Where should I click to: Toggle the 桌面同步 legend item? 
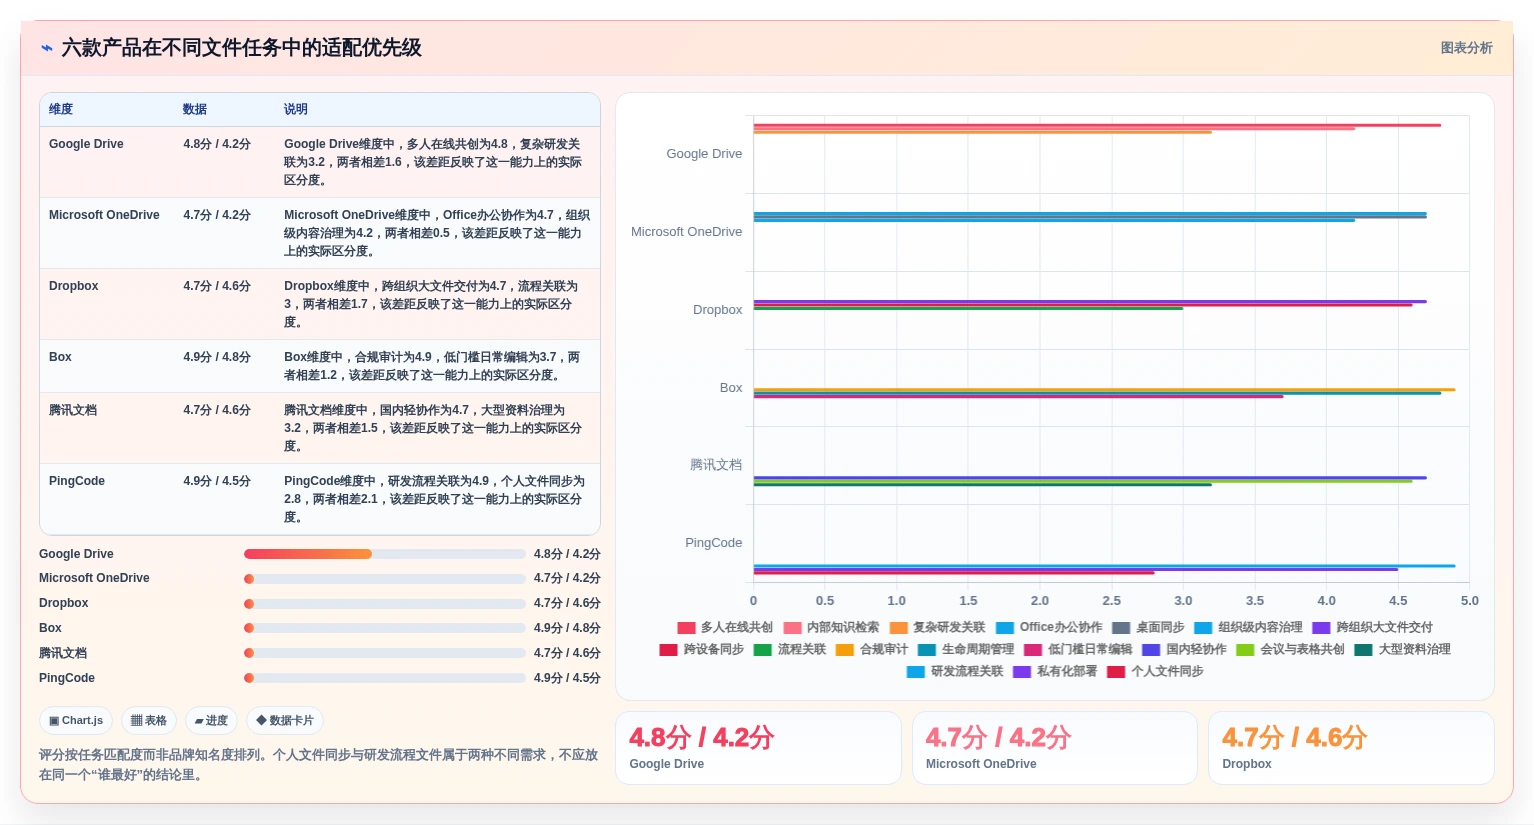pos(1148,627)
